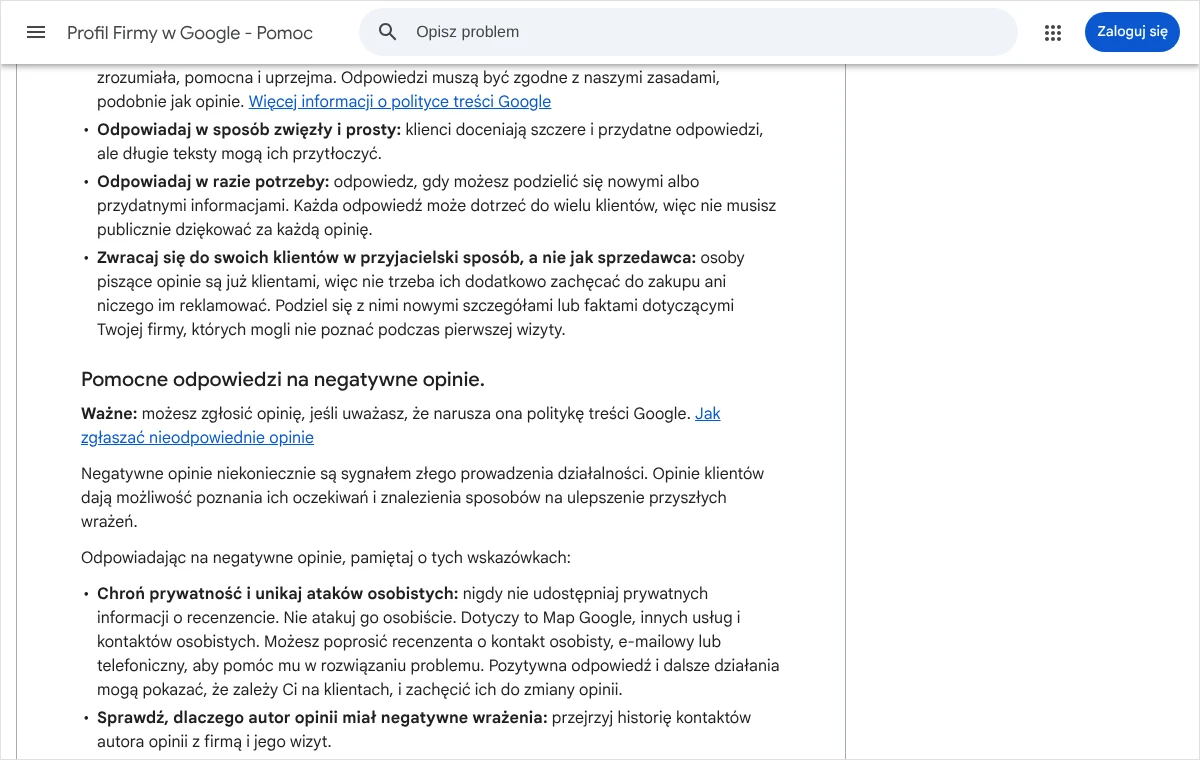Click the bold text Ważne:

point(109,414)
